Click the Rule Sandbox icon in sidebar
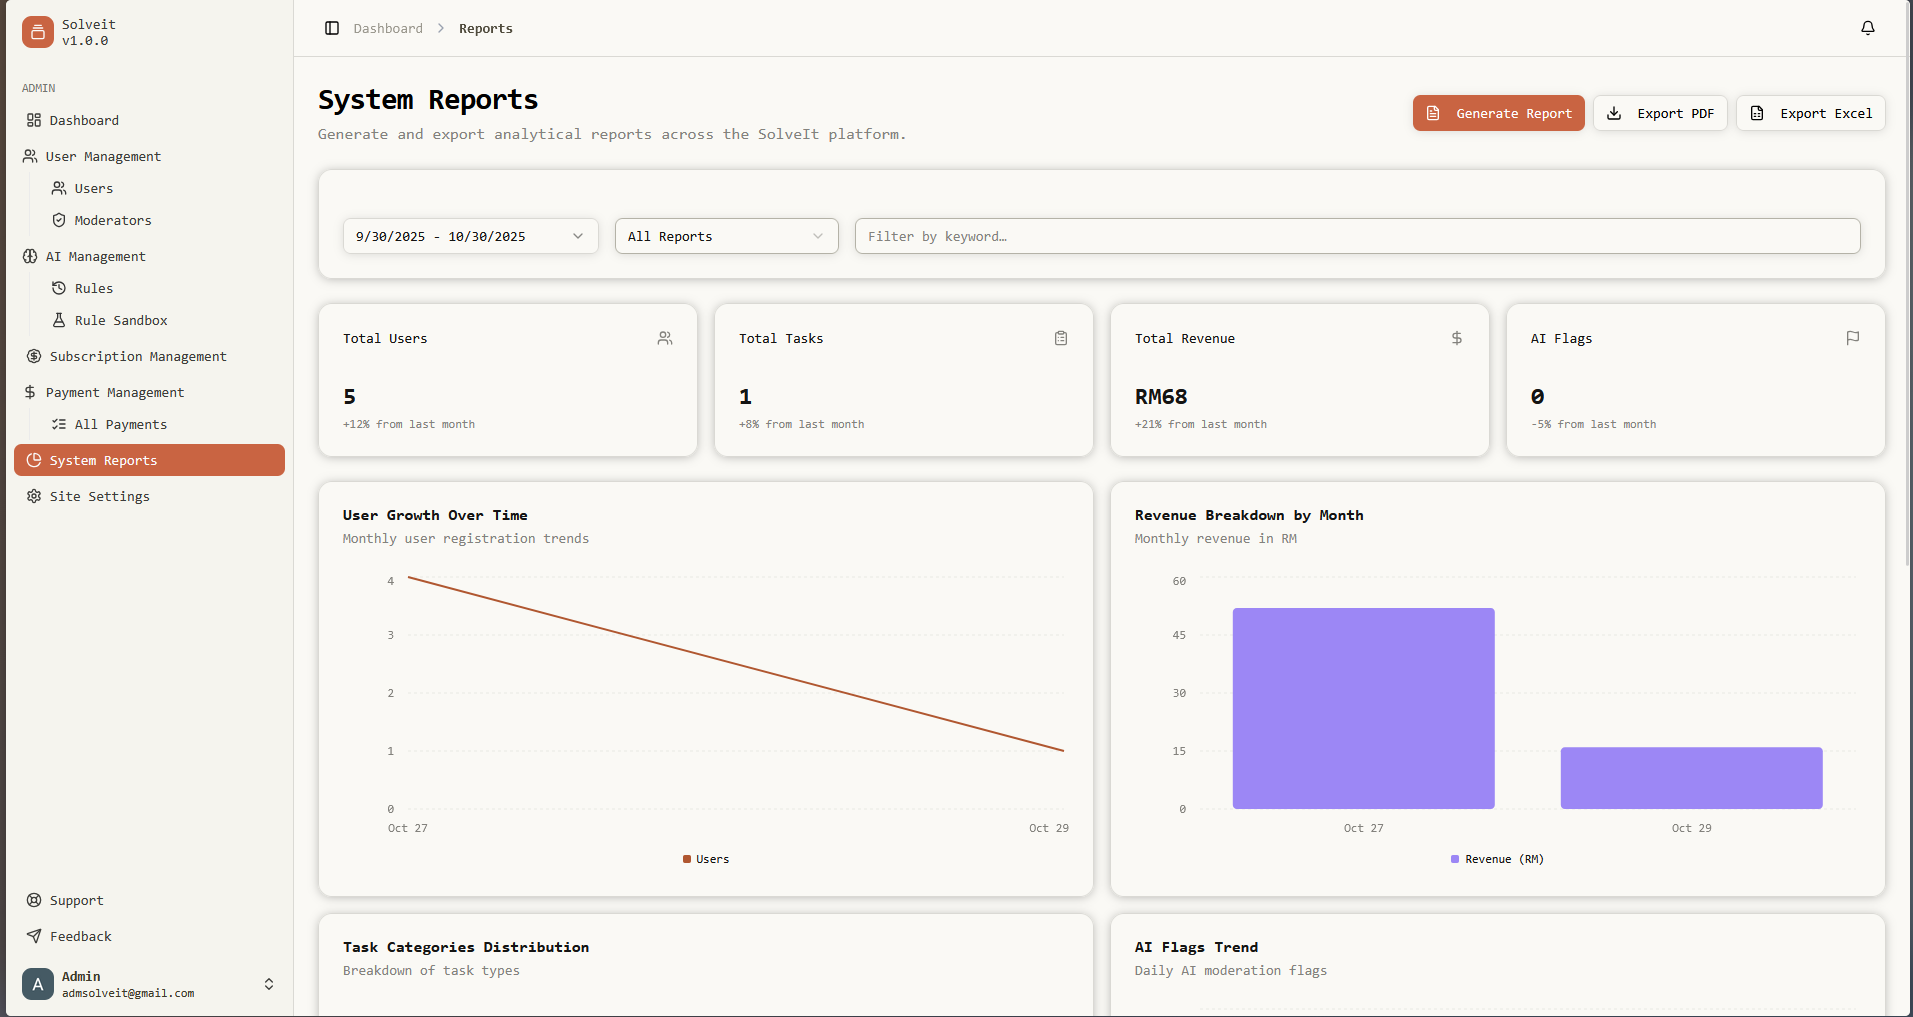The height and width of the screenshot is (1017, 1913). click(x=60, y=320)
